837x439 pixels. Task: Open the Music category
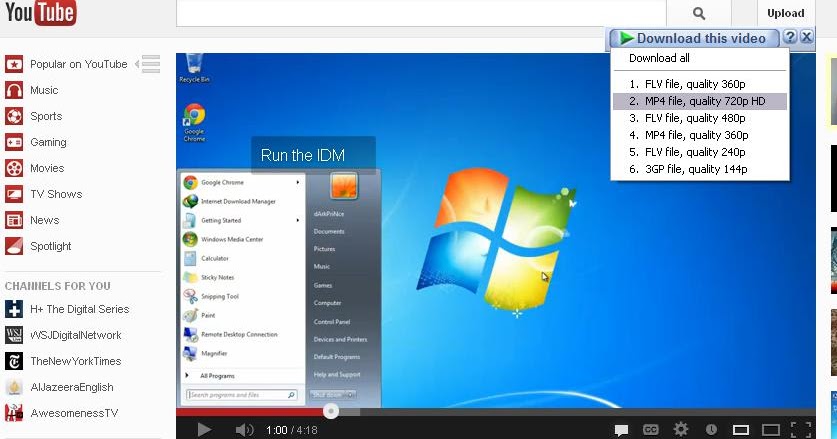click(x=44, y=90)
